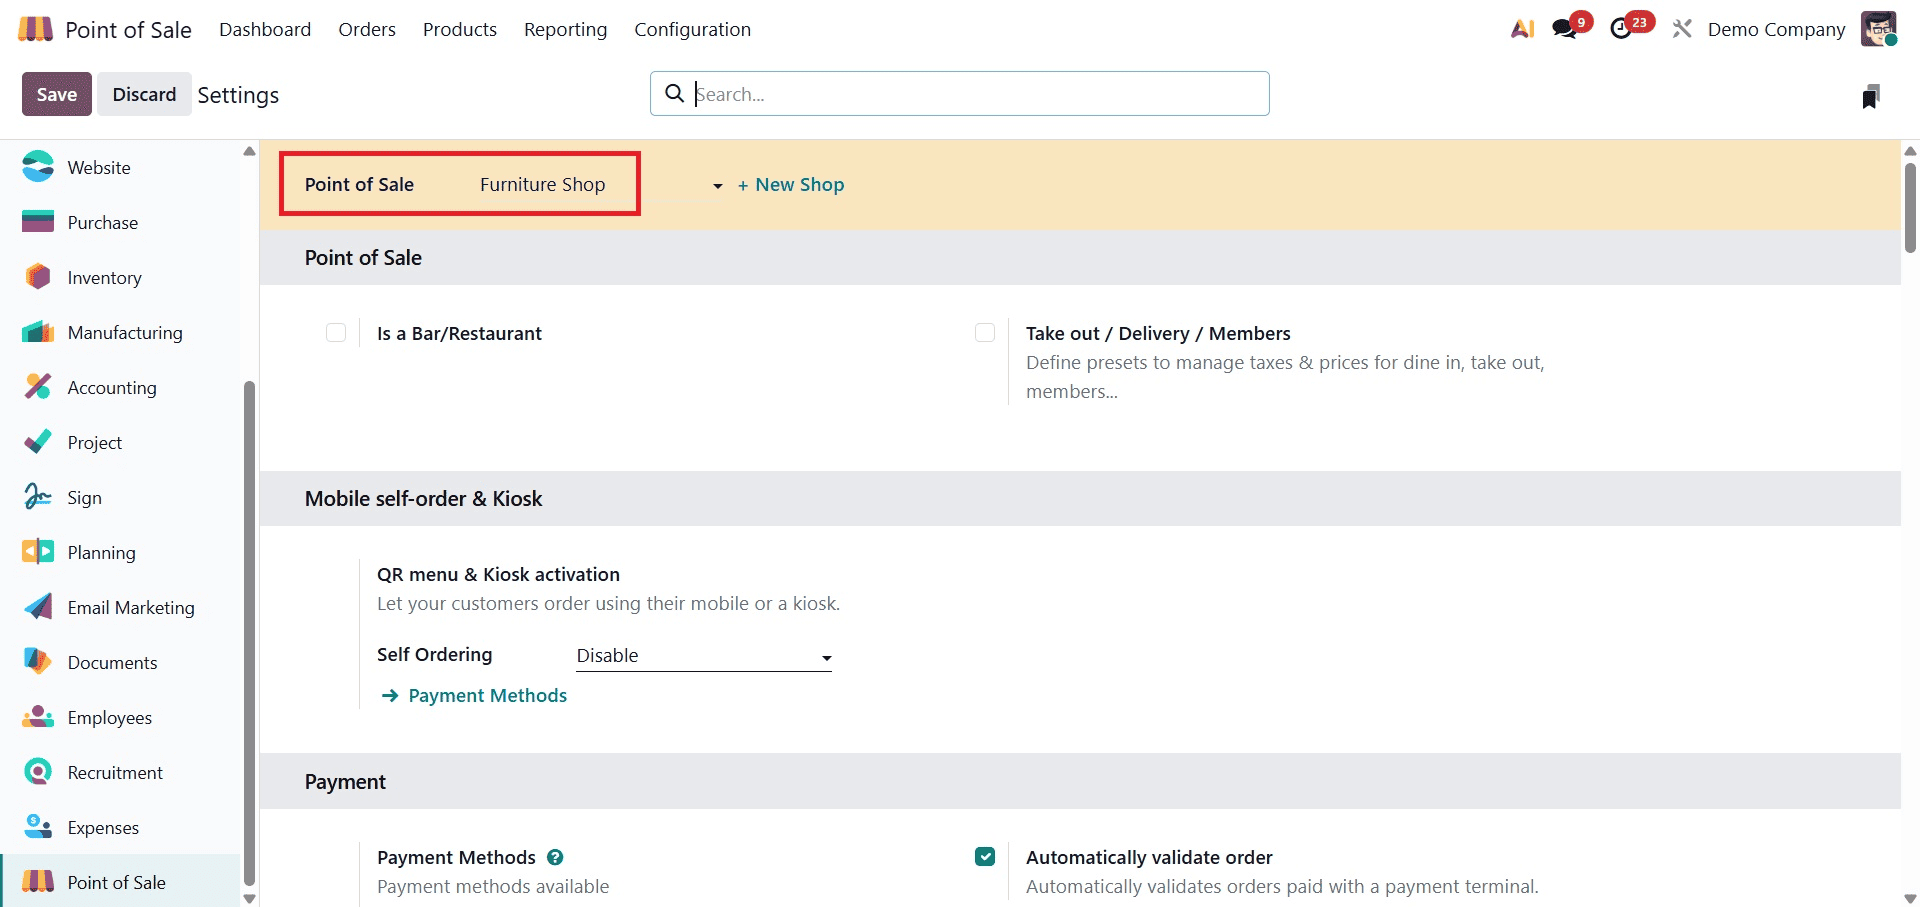Viewport: 1920px width, 907px height.
Task: Follow the Payment Methods link under Self Ordering
Action: (488, 695)
